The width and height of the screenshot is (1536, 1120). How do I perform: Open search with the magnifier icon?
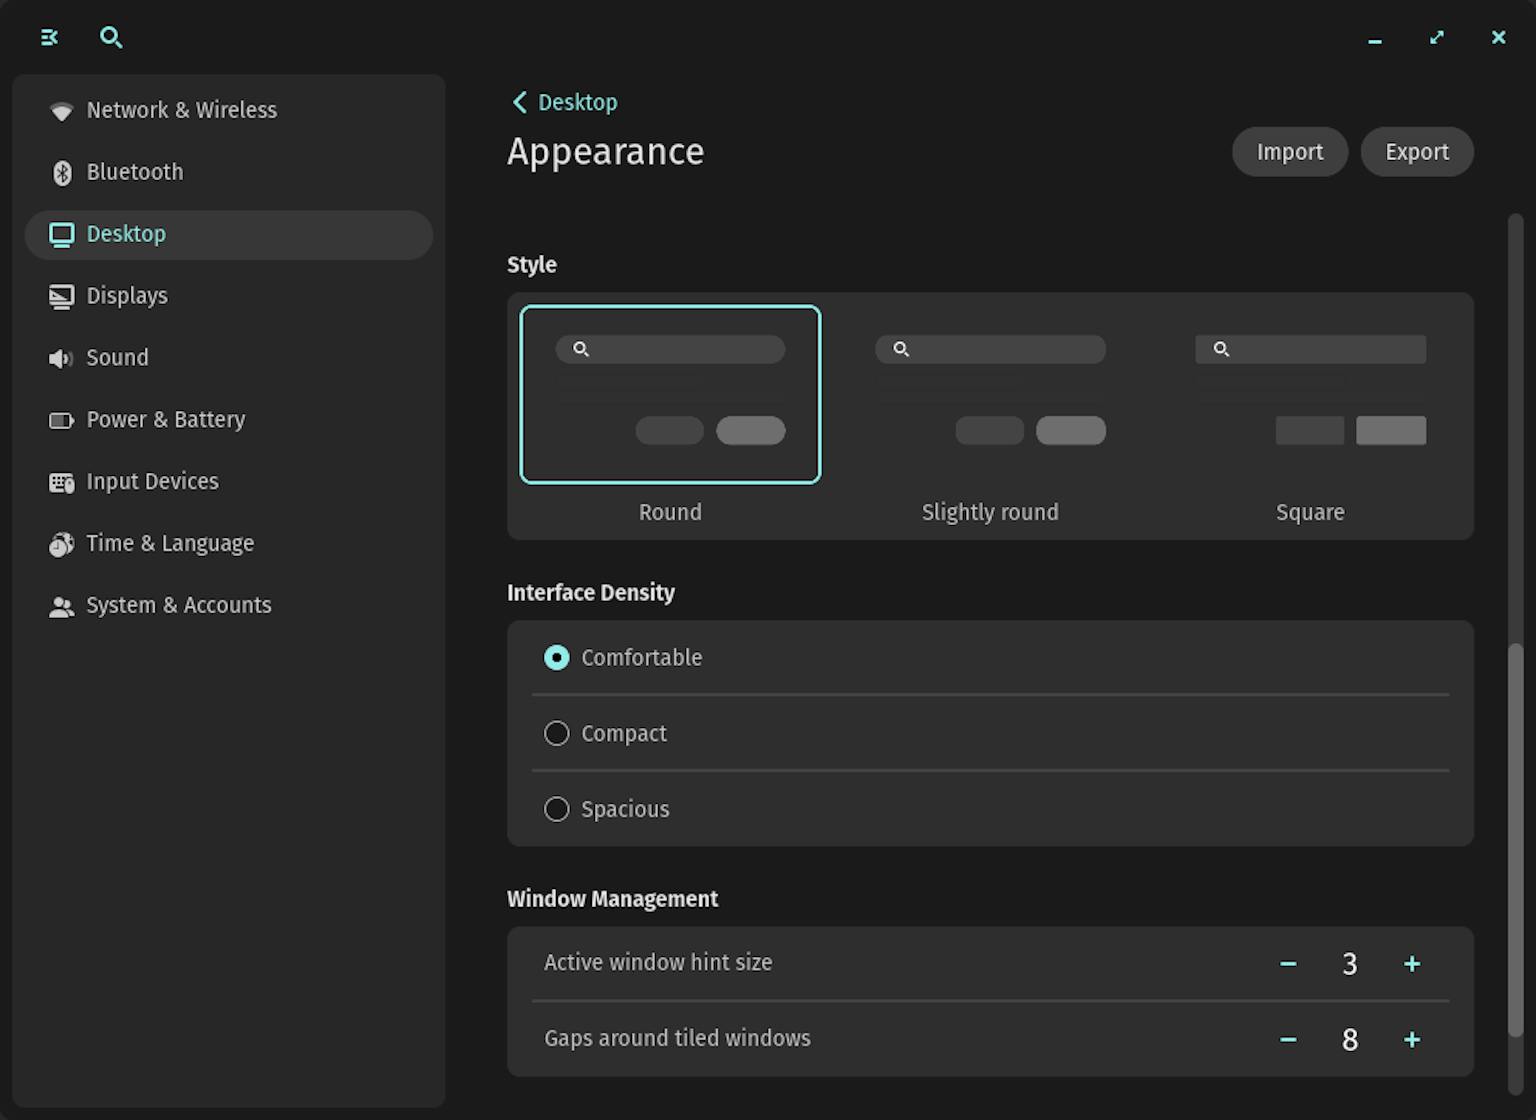pos(111,37)
